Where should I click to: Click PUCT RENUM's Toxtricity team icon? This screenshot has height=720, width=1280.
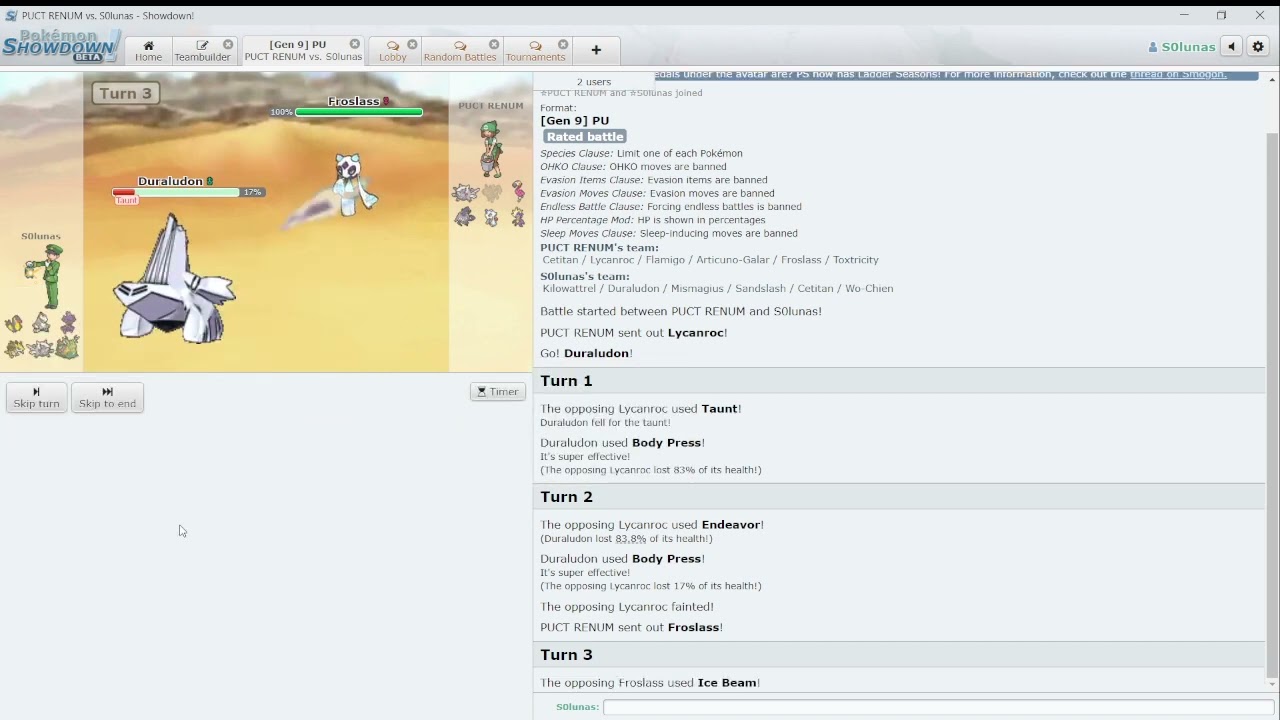pyautogui.click(x=517, y=216)
